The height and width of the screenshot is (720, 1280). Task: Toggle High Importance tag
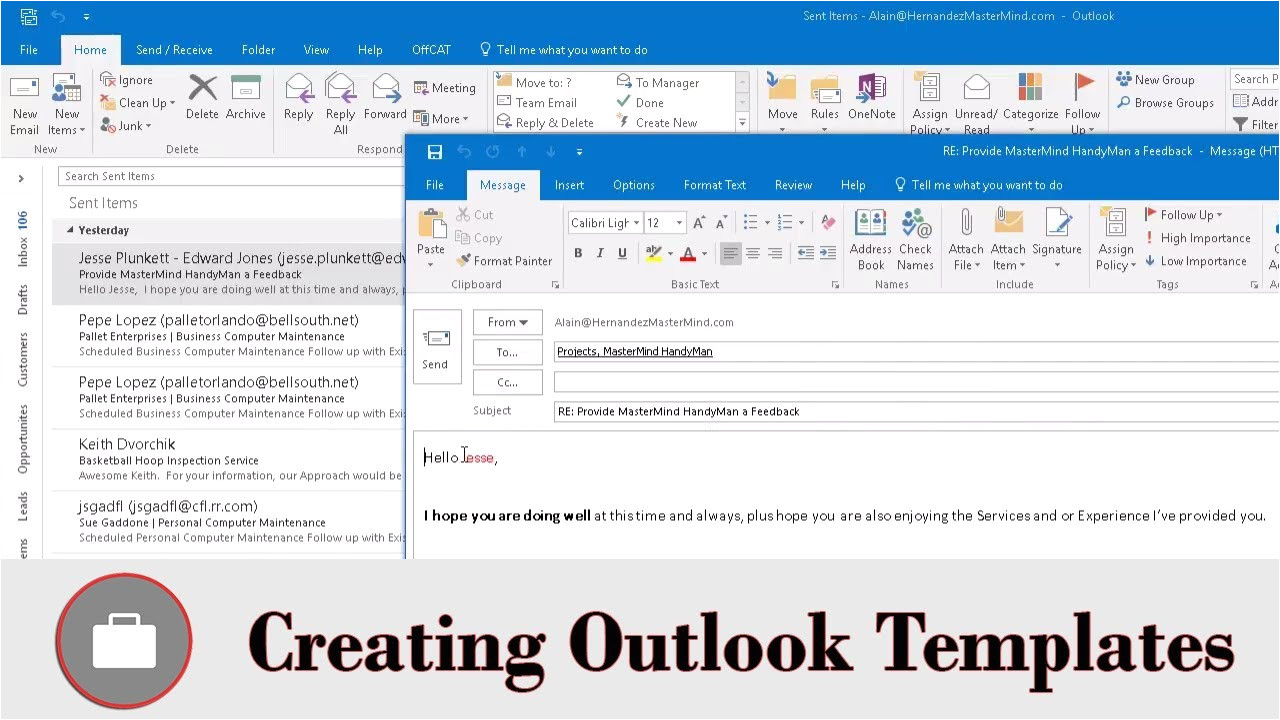(1198, 238)
